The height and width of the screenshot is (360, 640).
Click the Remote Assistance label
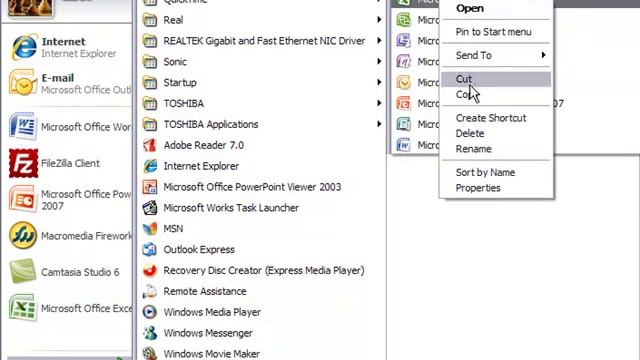[x=205, y=291]
